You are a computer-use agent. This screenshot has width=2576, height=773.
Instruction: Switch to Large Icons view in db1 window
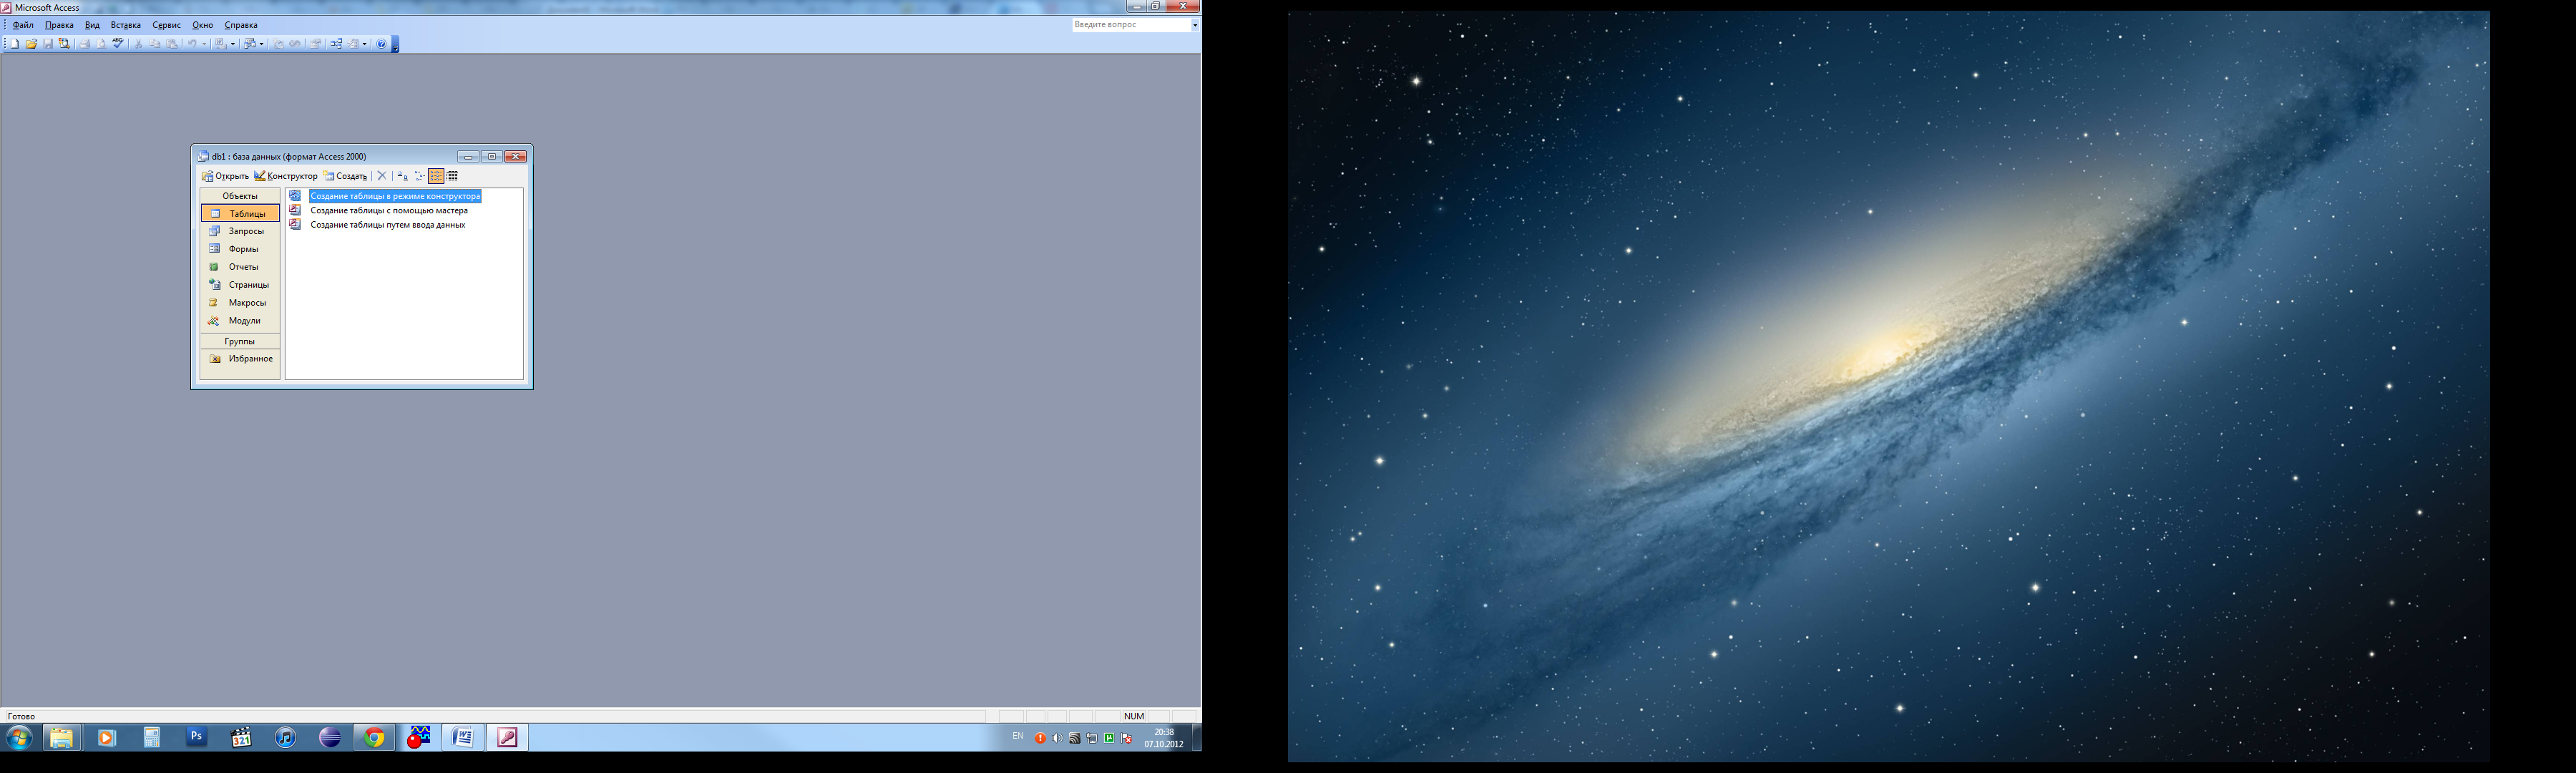(x=403, y=176)
